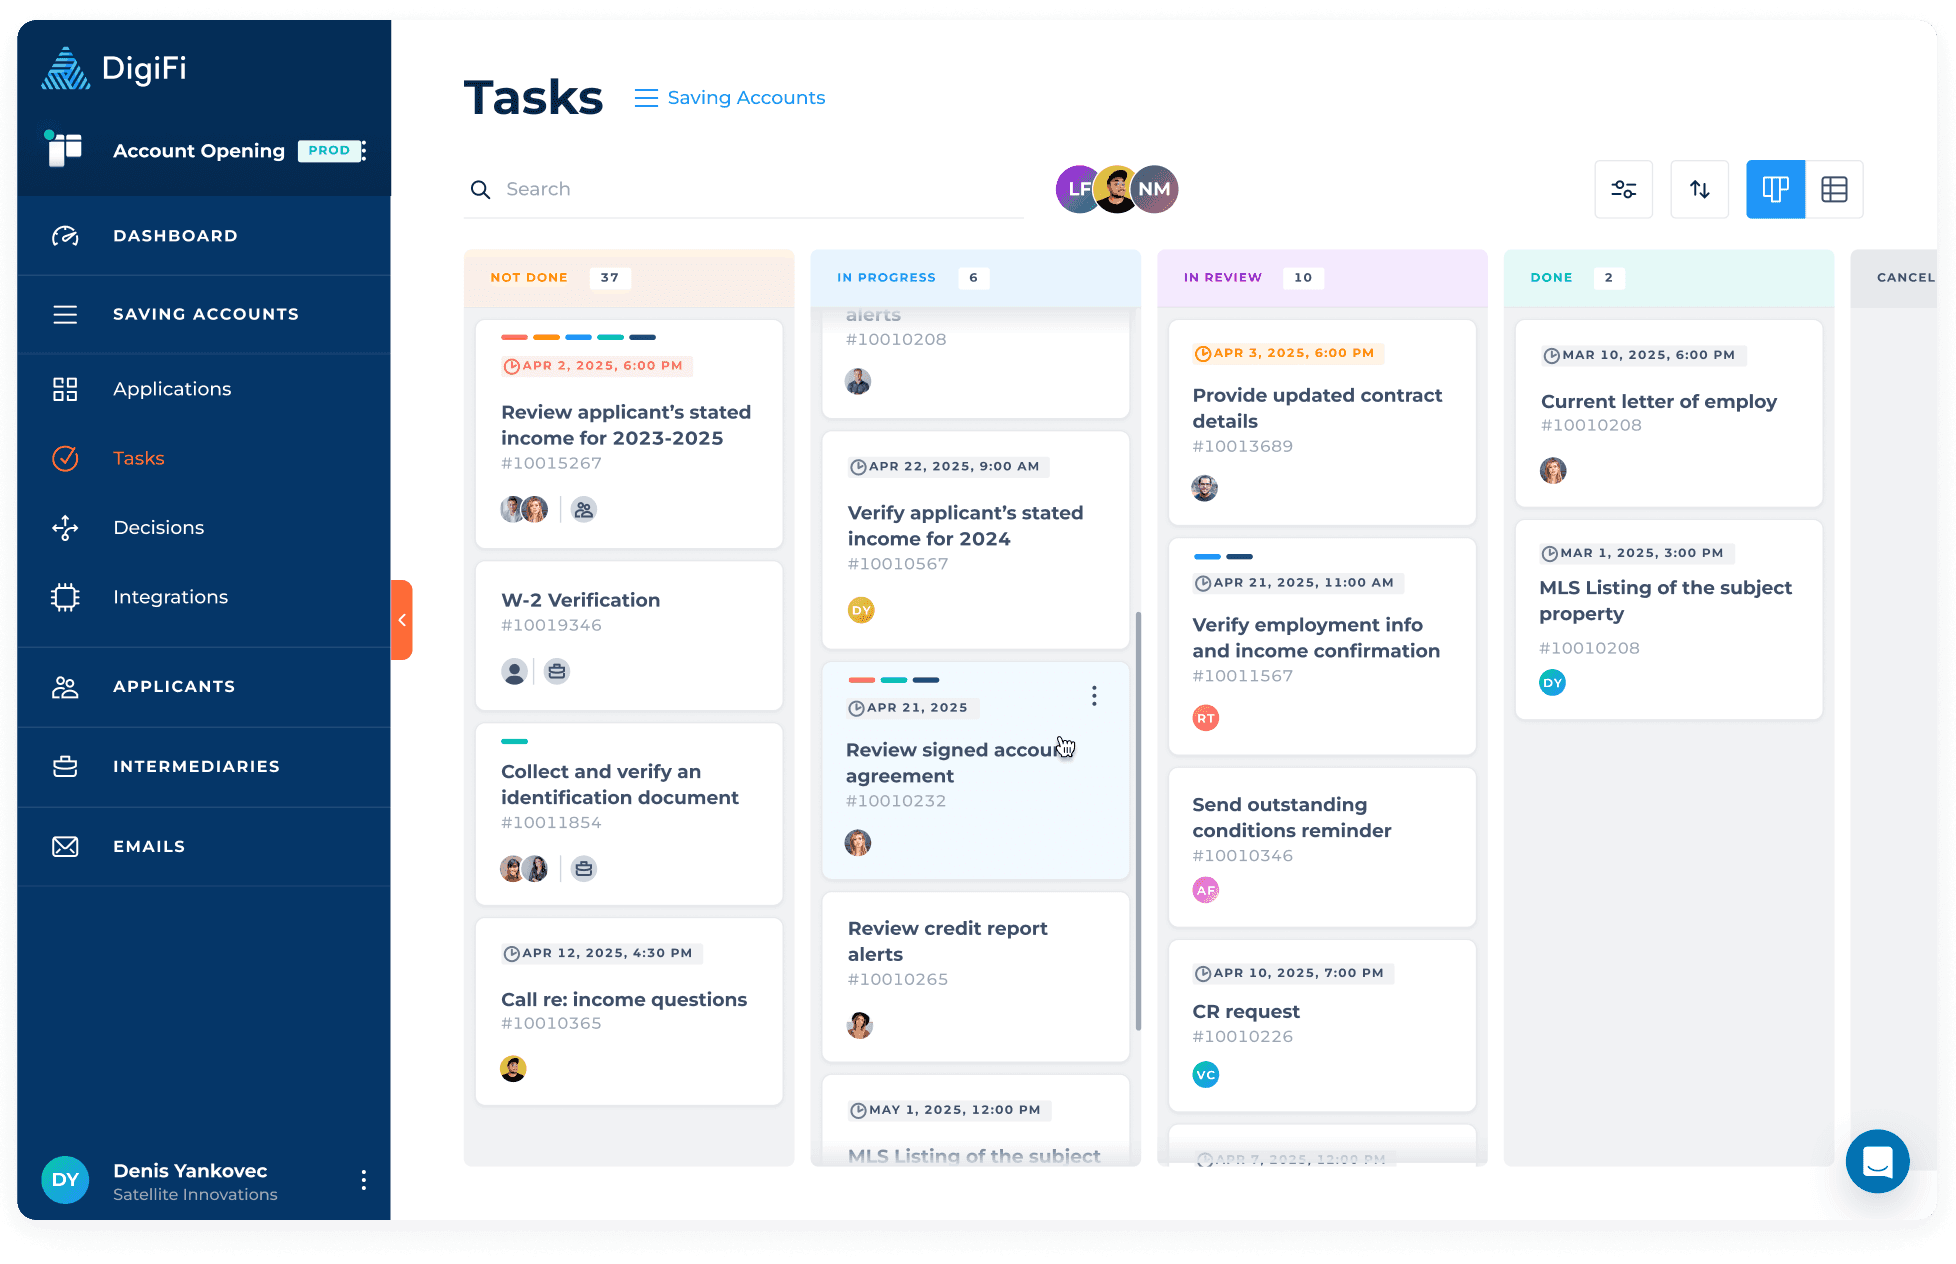
Task: Open the filter settings icon
Action: (1623, 189)
